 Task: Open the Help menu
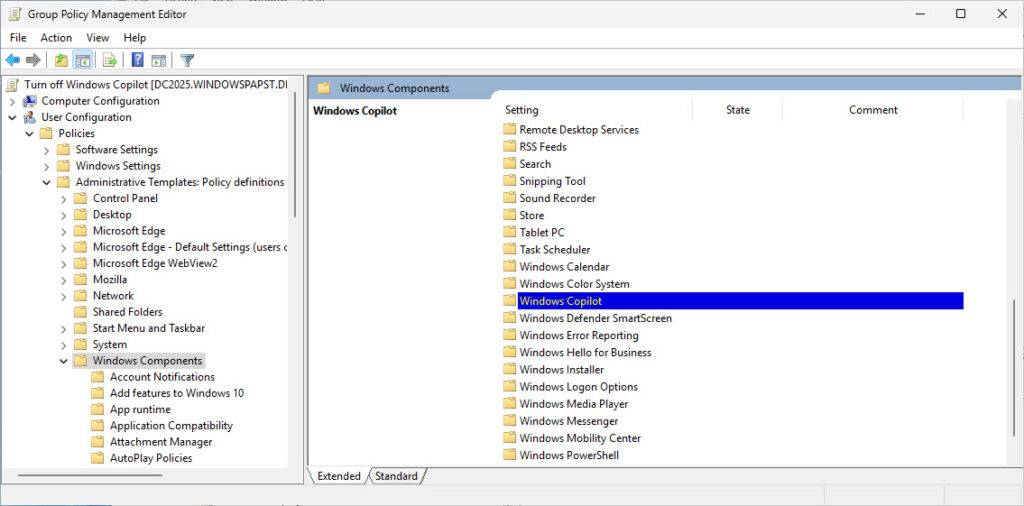pos(135,38)
